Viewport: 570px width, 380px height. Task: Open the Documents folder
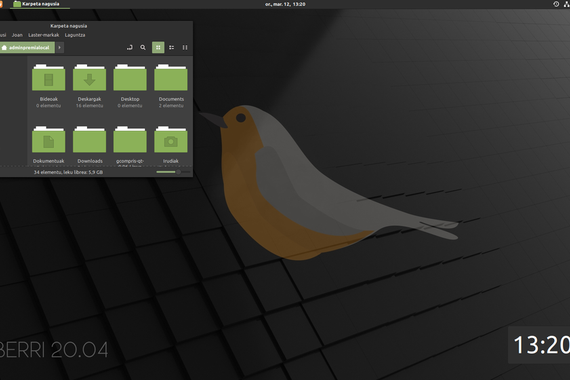point(171,77)
